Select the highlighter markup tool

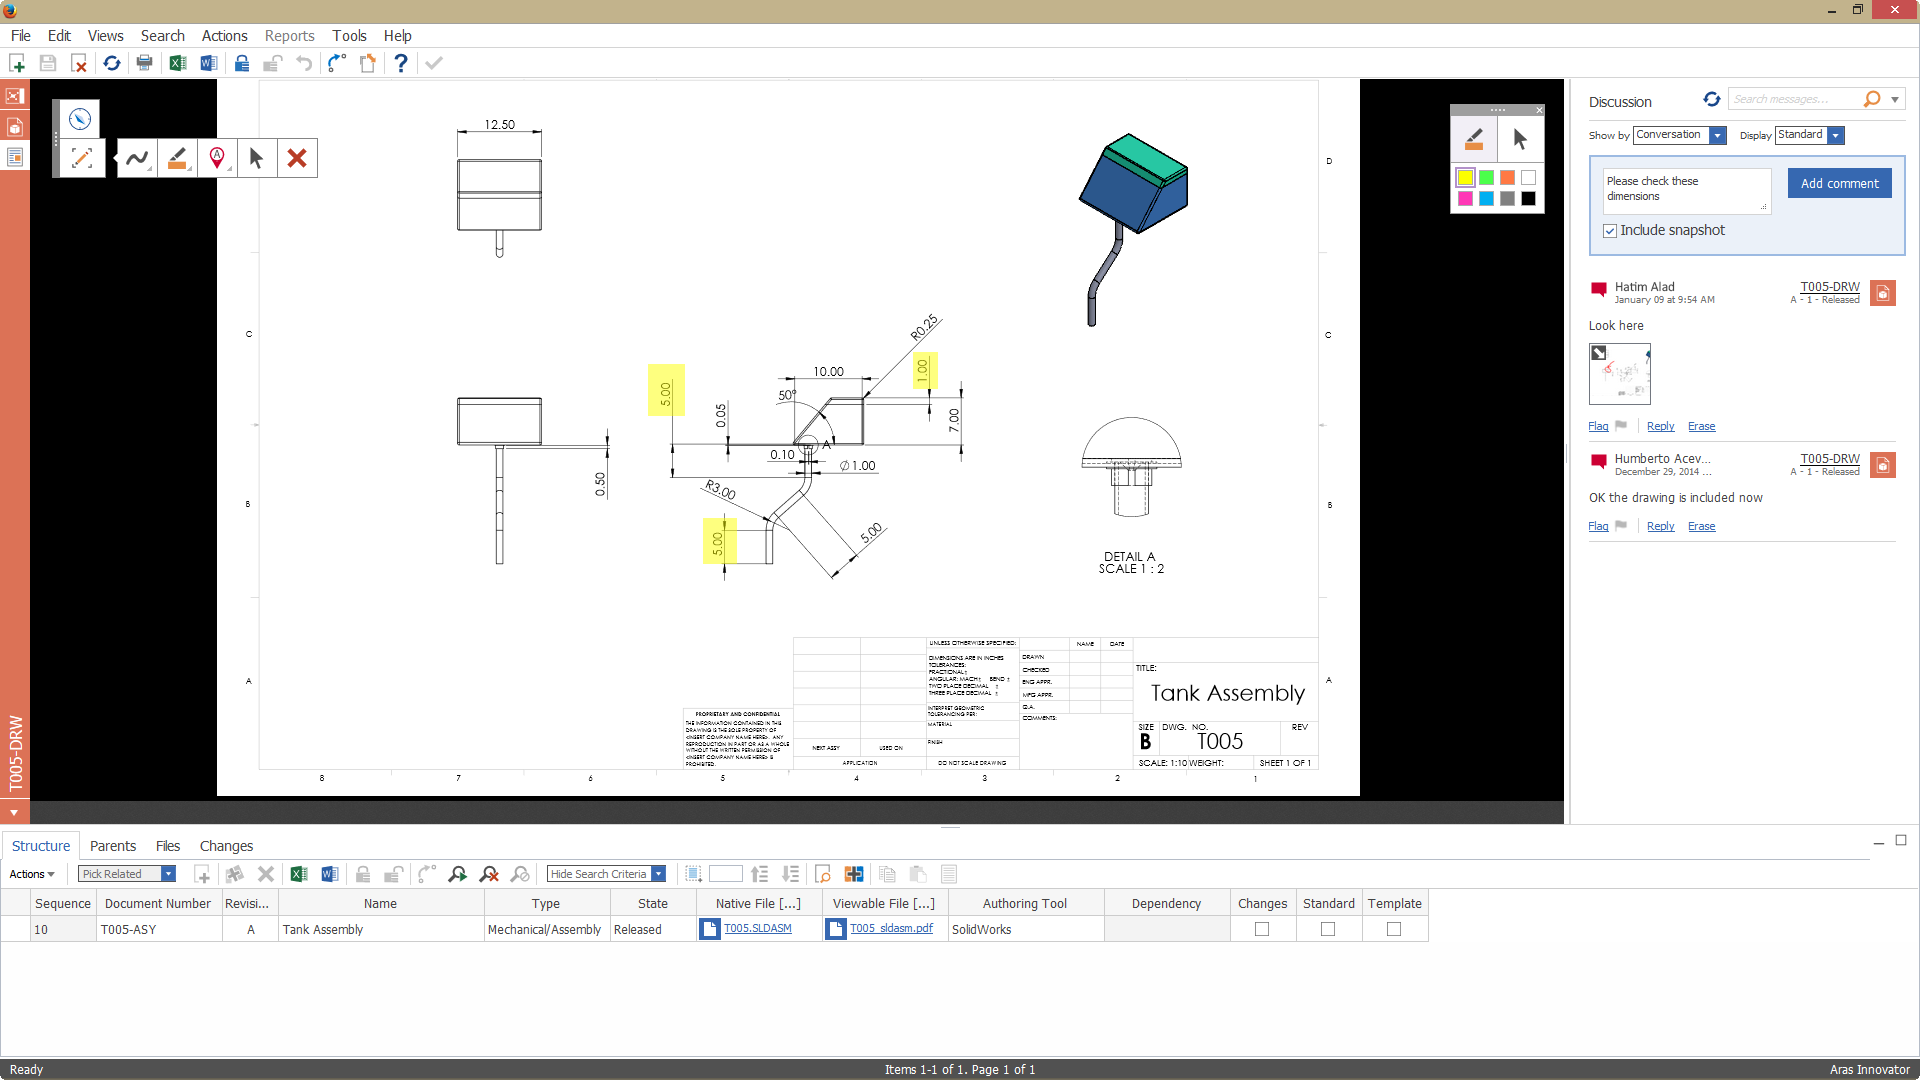tap(177, 158)
